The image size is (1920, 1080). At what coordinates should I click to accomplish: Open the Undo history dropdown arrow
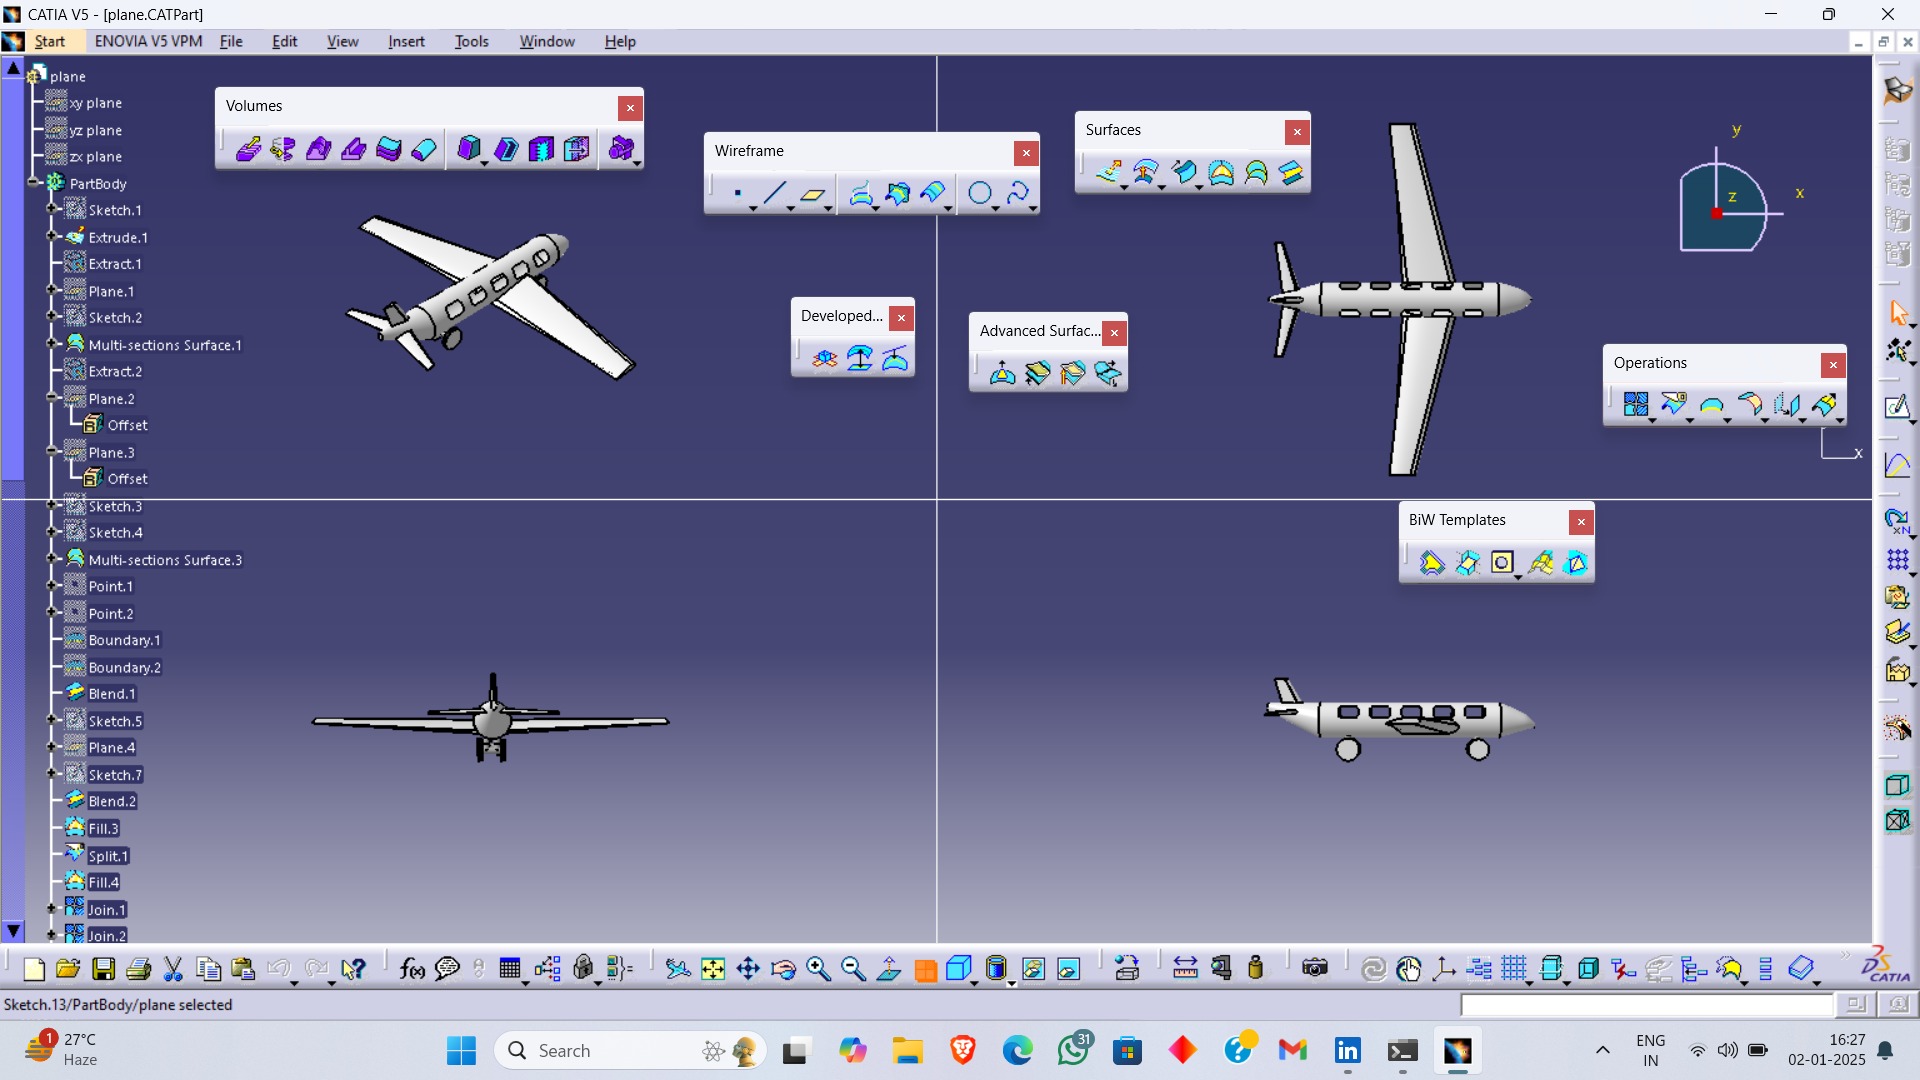(x=294, y=982)
